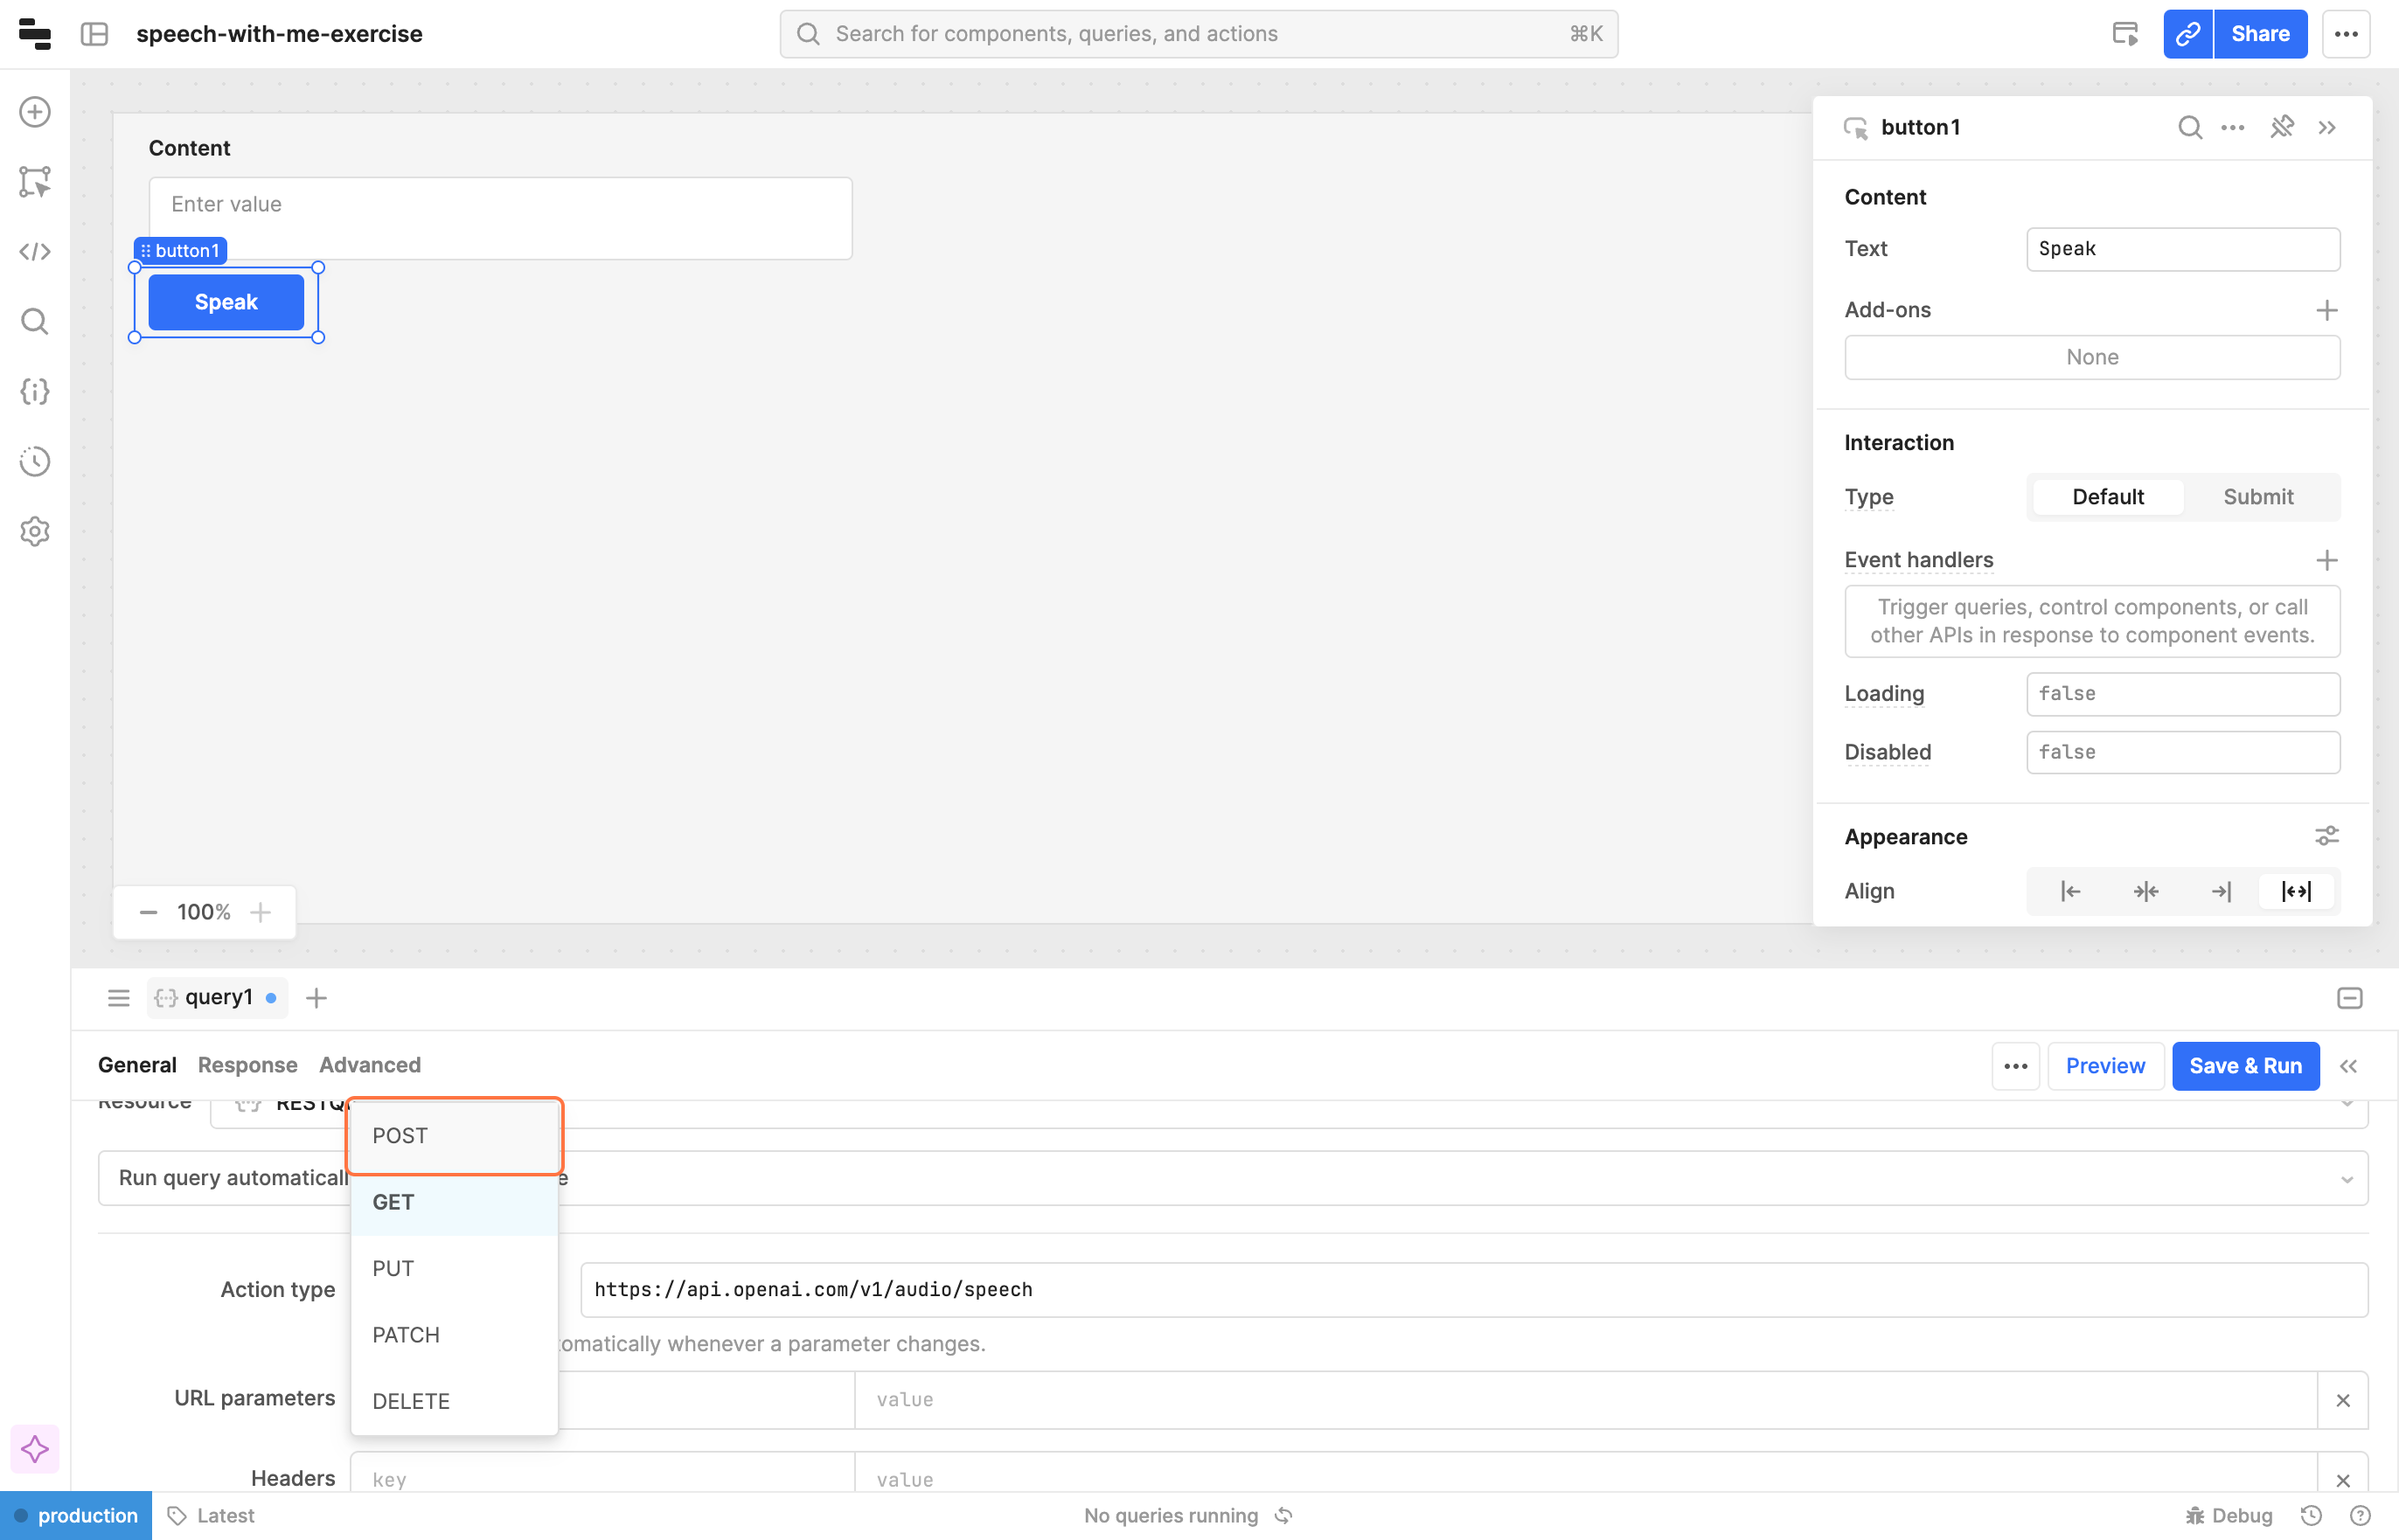
Task: Select the stretch alignment option
Action: click(2295, 891)
